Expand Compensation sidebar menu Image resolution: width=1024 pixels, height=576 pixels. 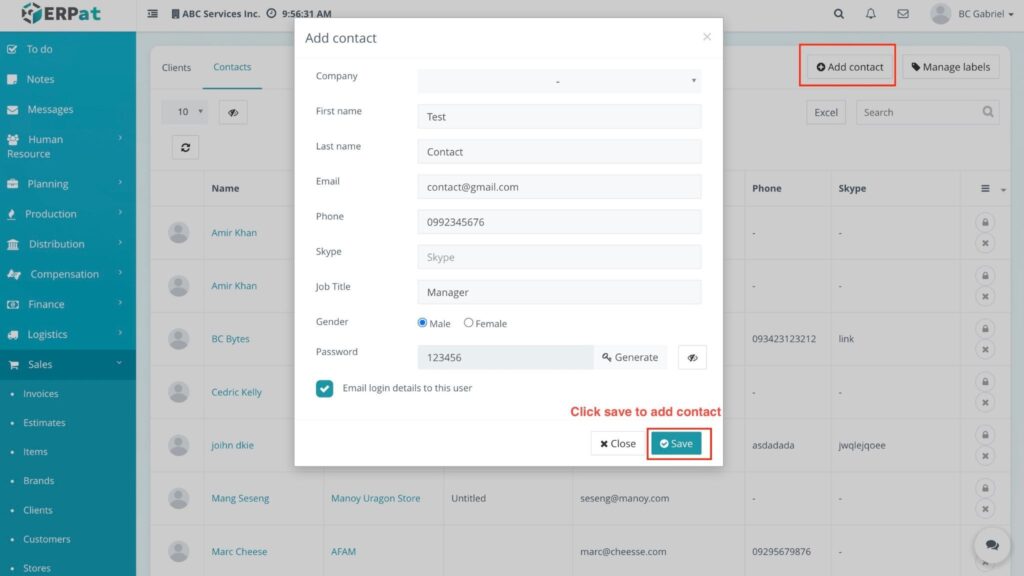[68, 274]
